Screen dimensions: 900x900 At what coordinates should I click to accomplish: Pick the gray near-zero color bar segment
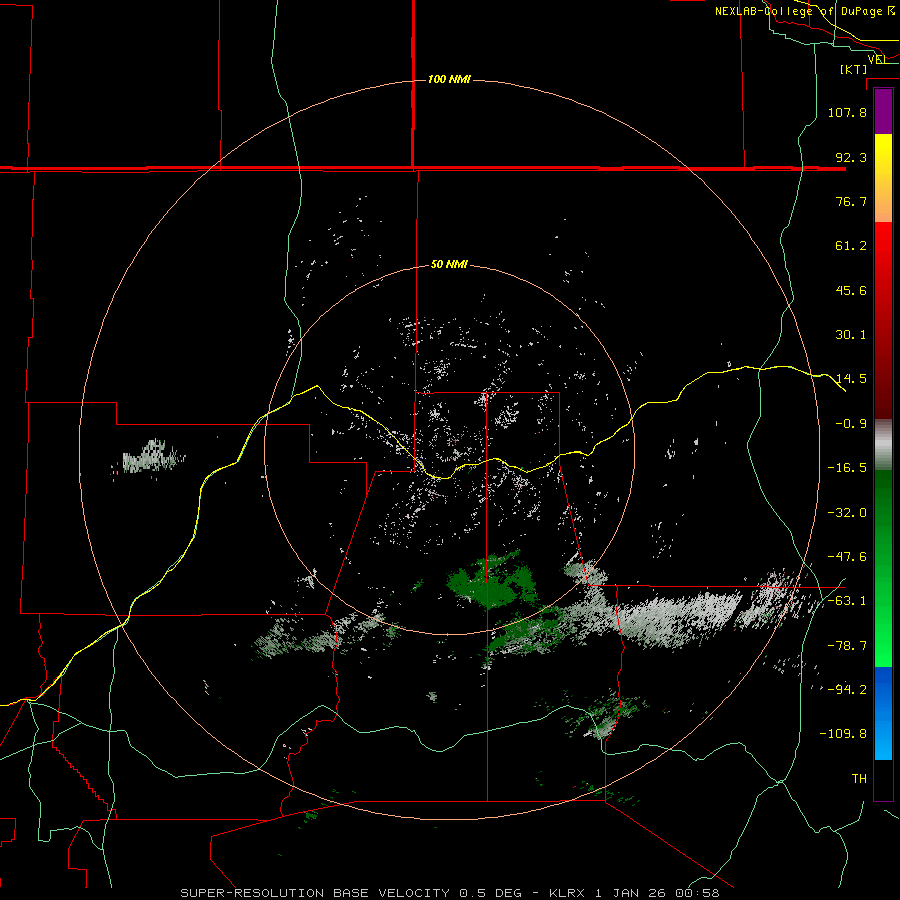tap(883, 445)
